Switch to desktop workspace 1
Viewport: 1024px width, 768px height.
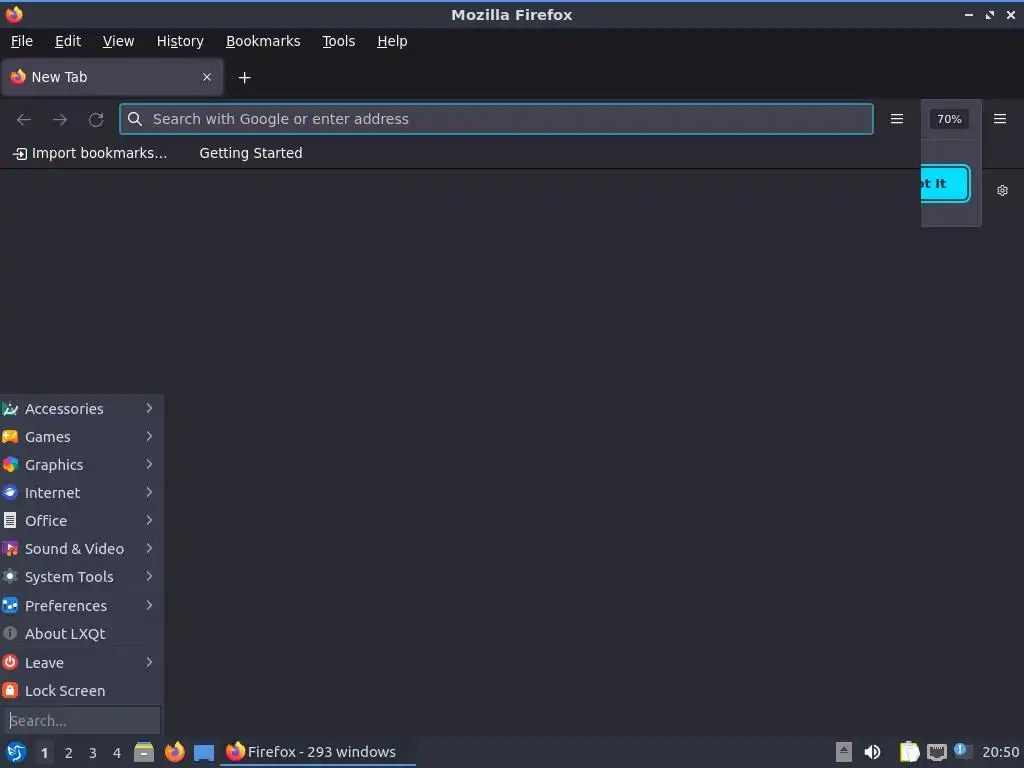(44, 753)
